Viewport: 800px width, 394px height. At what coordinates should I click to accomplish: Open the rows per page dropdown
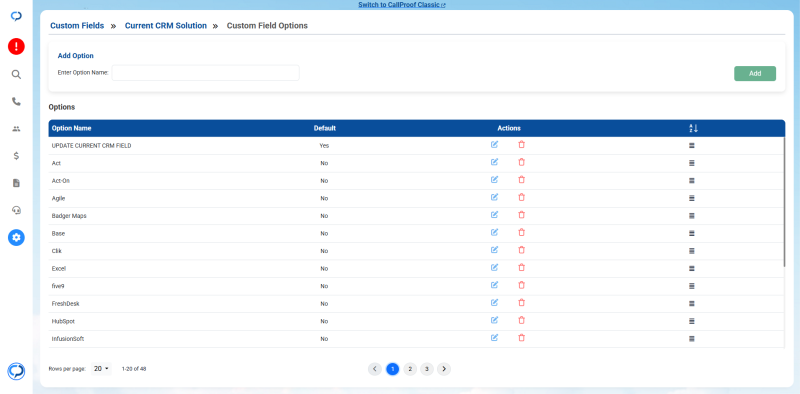pos(102,368)
